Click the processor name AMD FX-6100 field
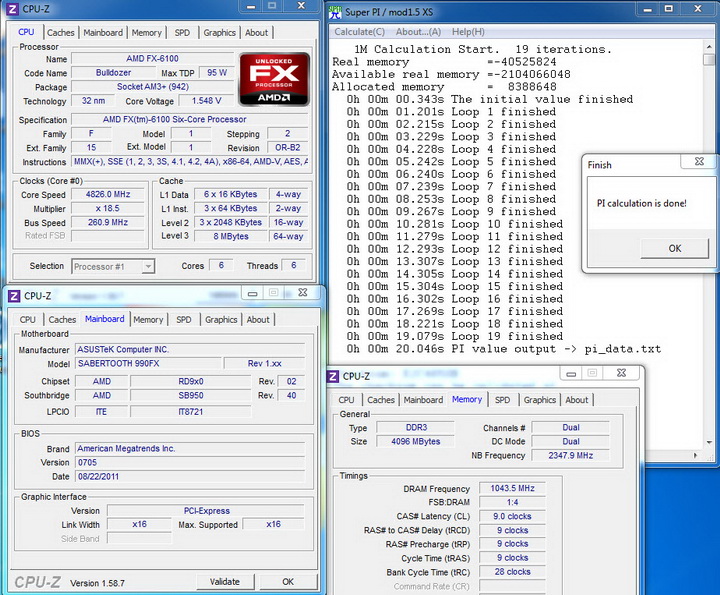 click(152, 59)
